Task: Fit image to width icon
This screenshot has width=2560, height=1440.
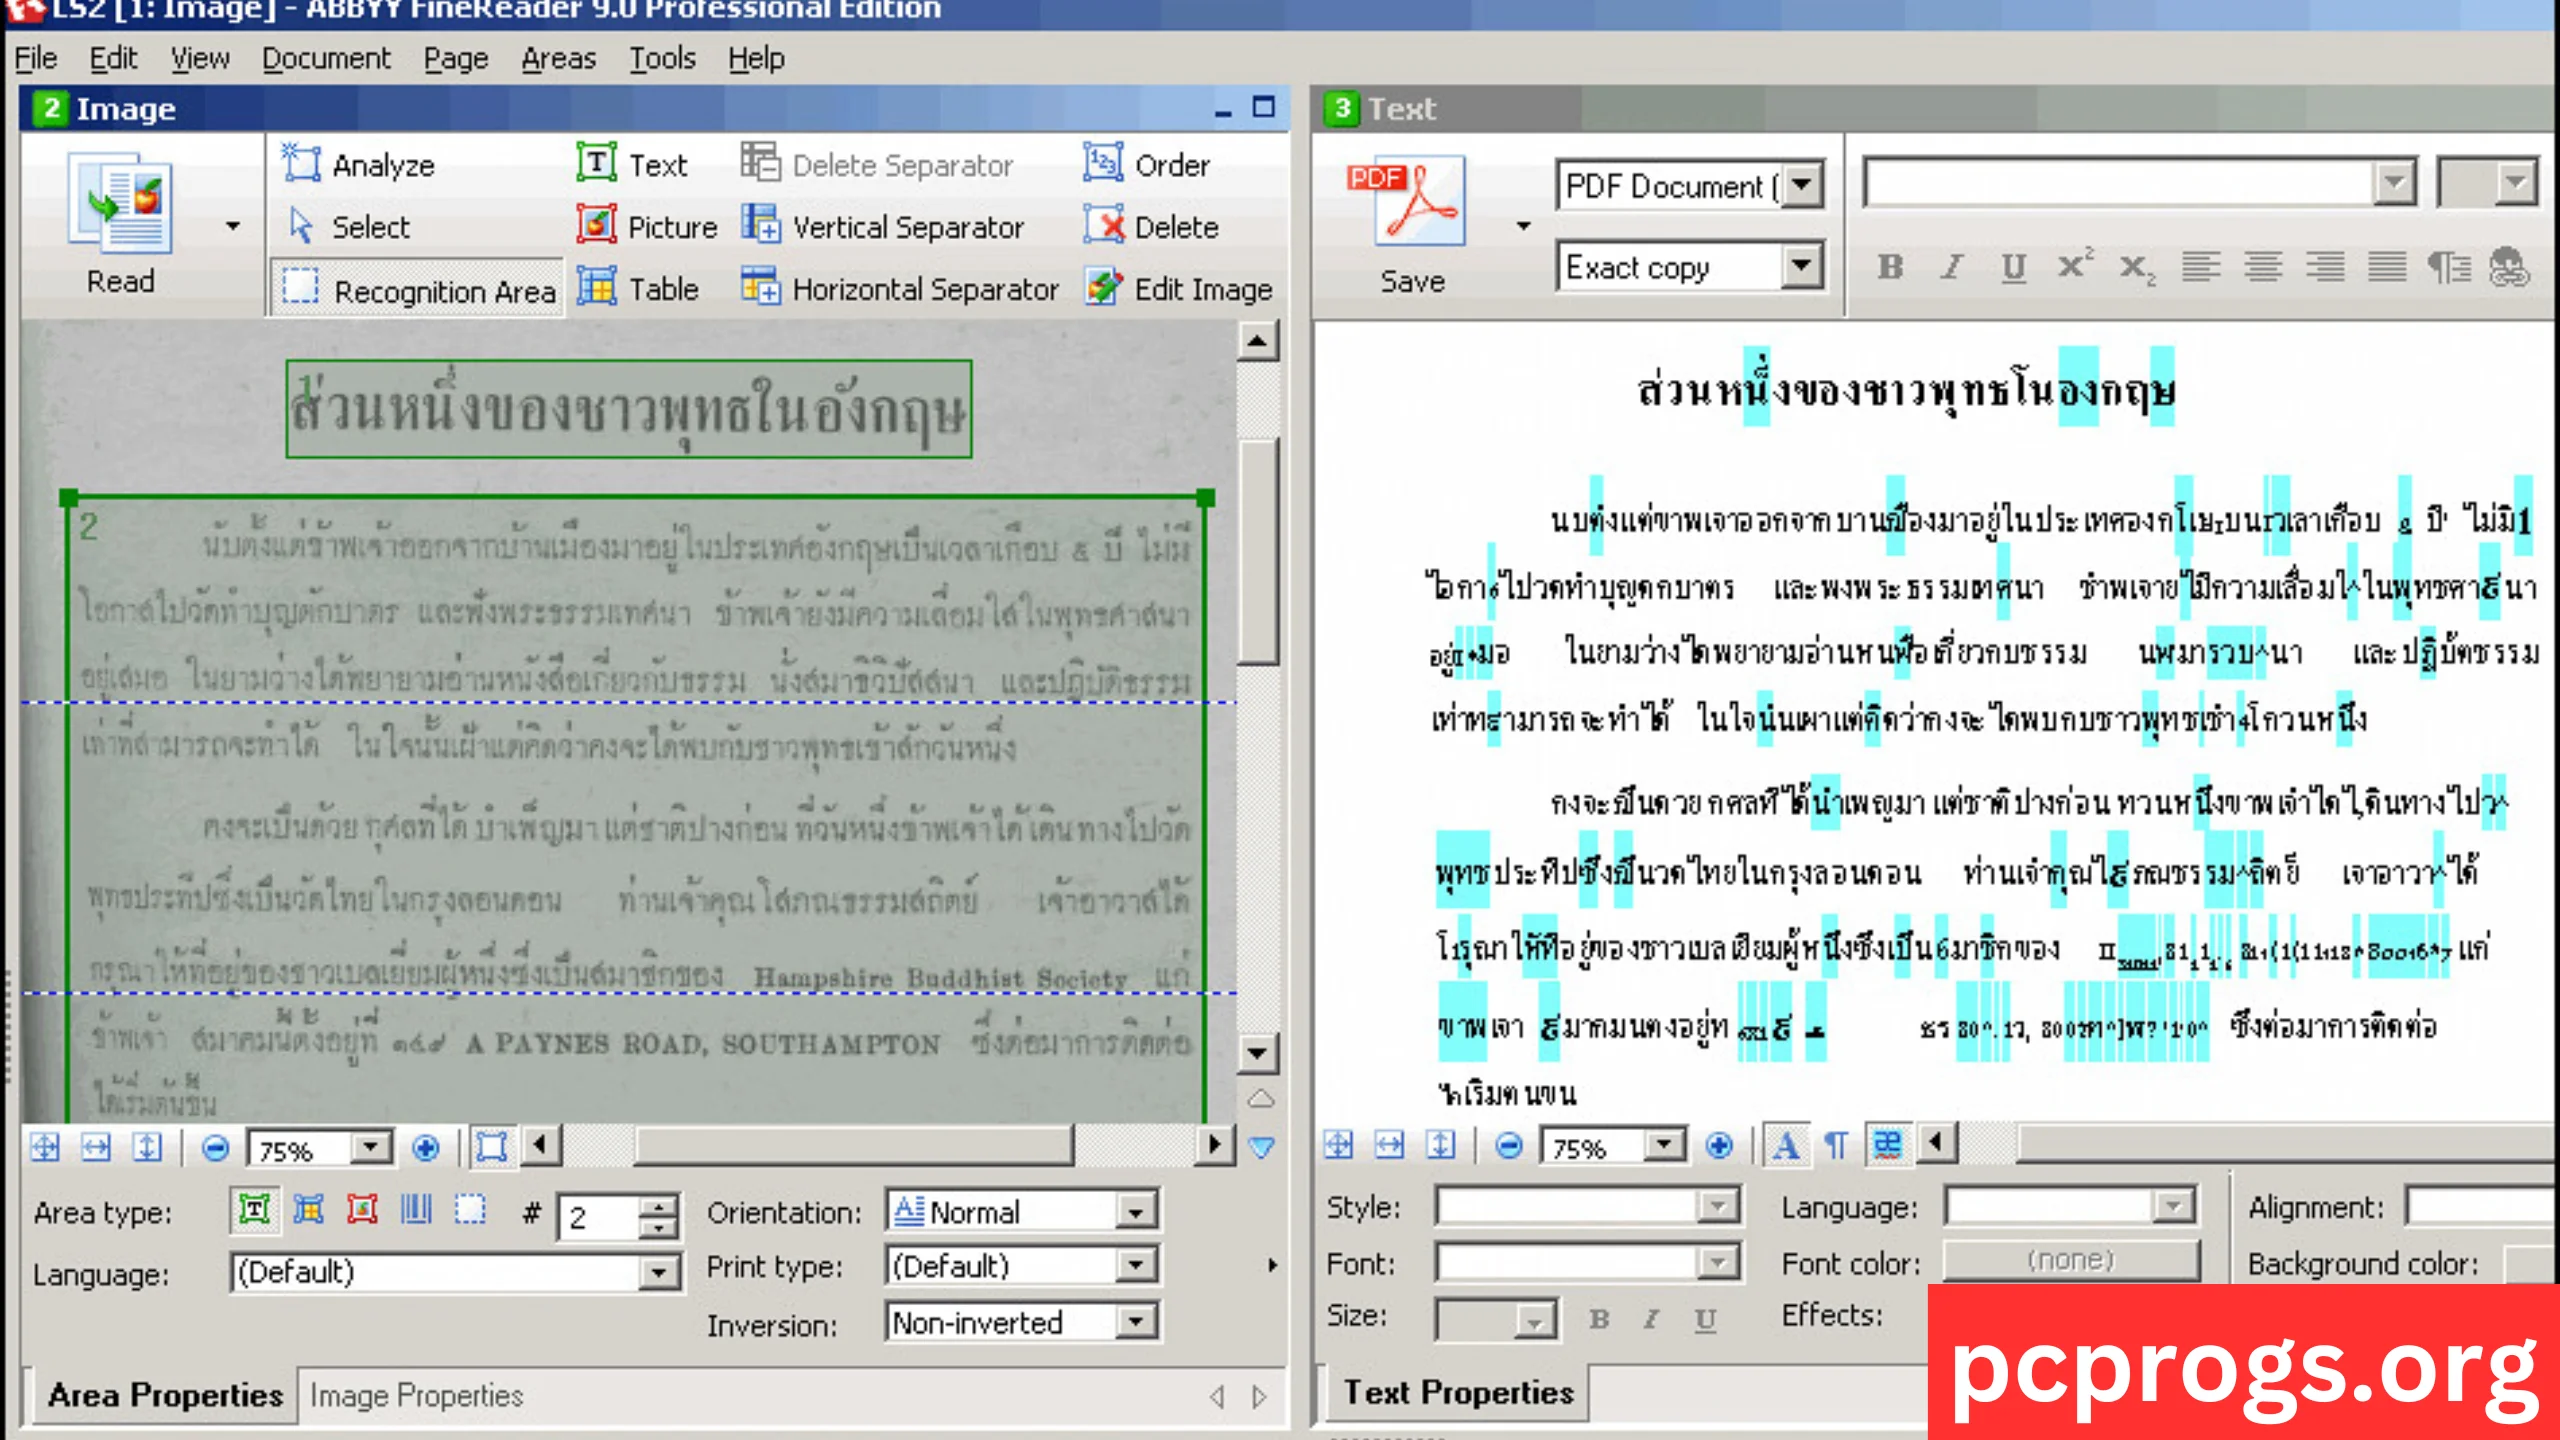Action: coord(95,1147)
